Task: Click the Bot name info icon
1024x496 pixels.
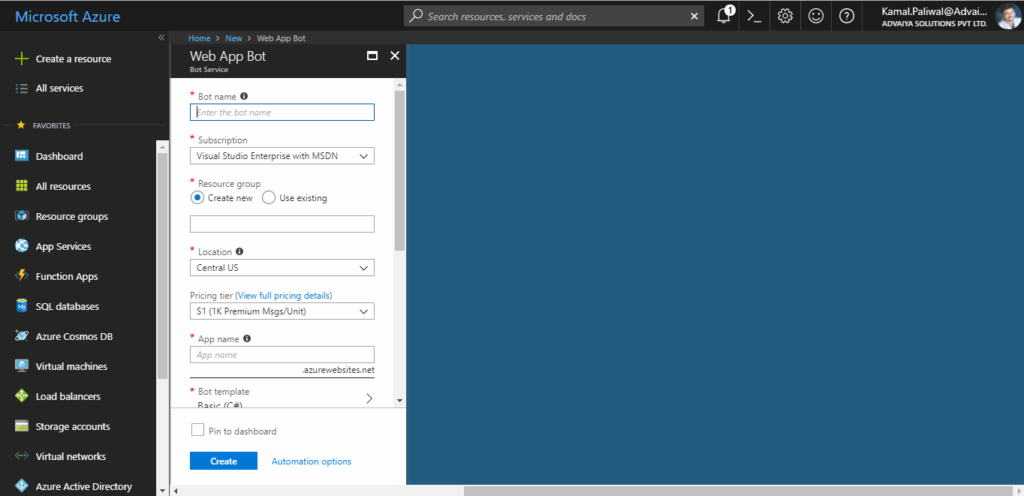Action: [244, 96]
